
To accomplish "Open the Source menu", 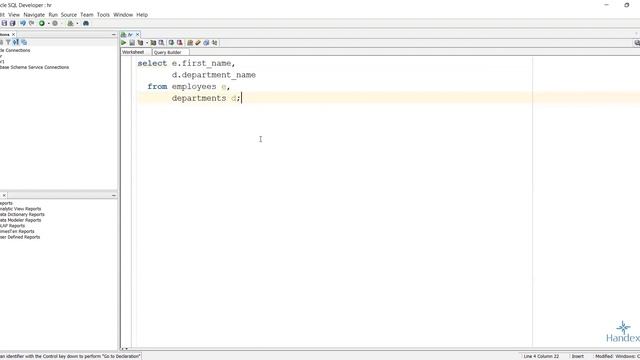I will (69, 15).
